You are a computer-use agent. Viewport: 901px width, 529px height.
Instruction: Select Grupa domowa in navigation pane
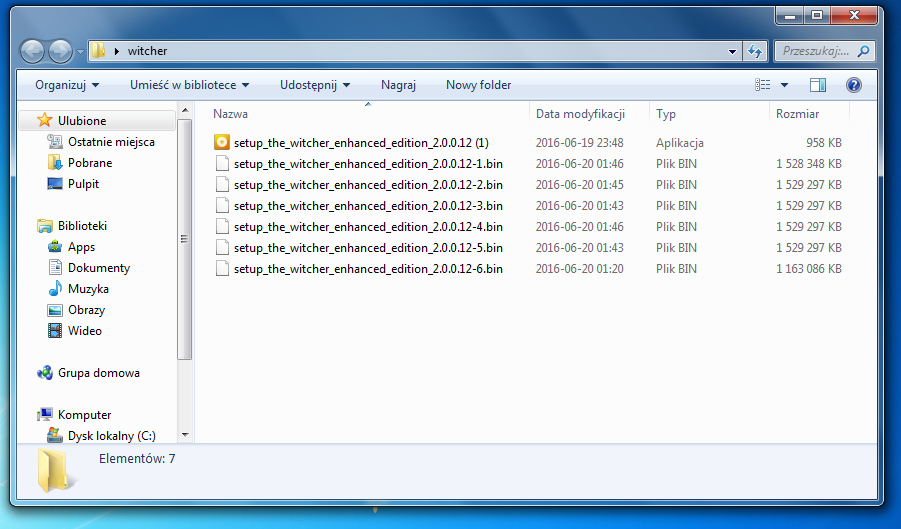point(98,373)
